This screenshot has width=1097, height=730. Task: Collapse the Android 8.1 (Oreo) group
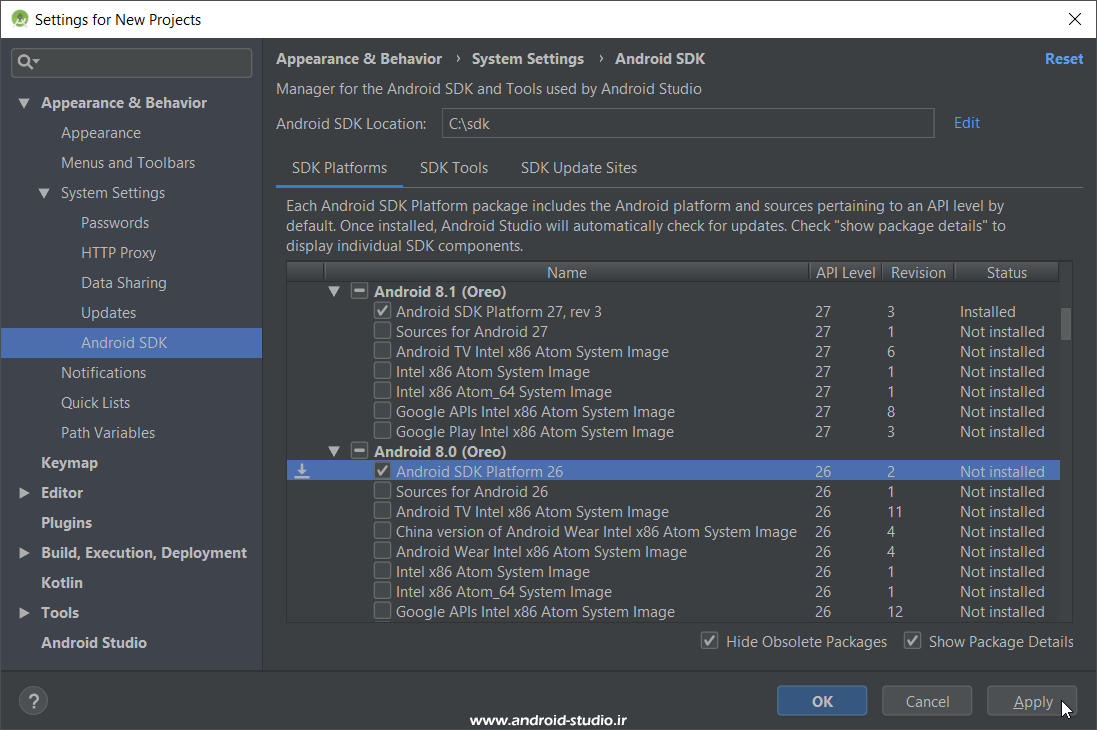[x=334, y=292]
